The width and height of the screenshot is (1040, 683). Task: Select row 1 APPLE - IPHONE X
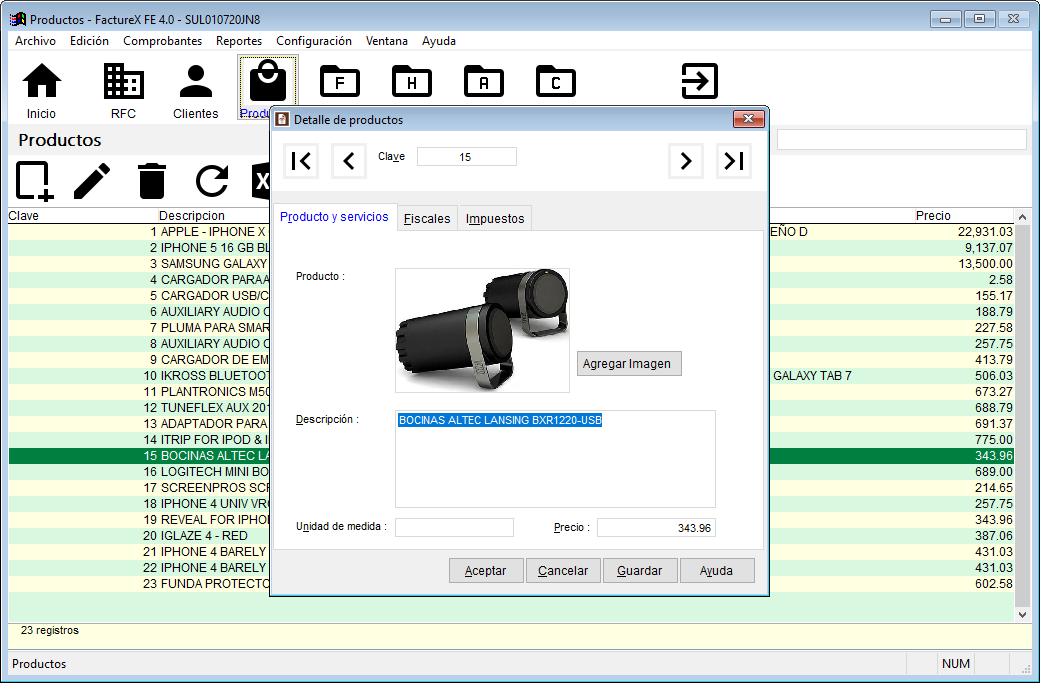(511, 231)
